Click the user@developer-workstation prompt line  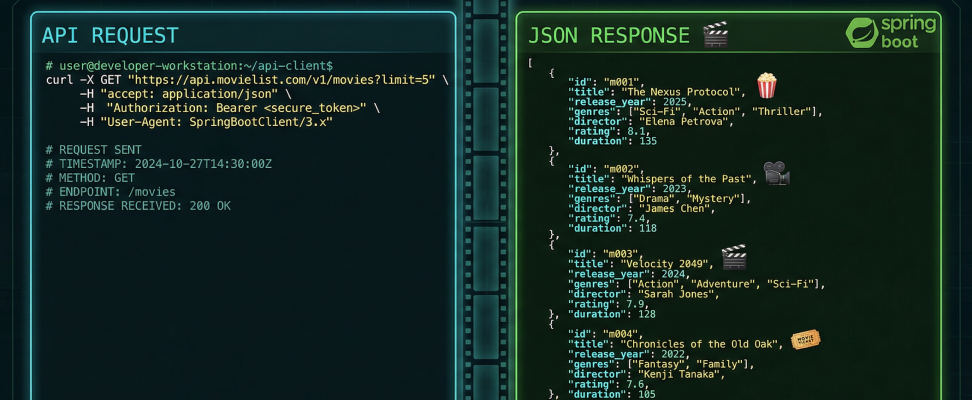(x=190, y=66)
